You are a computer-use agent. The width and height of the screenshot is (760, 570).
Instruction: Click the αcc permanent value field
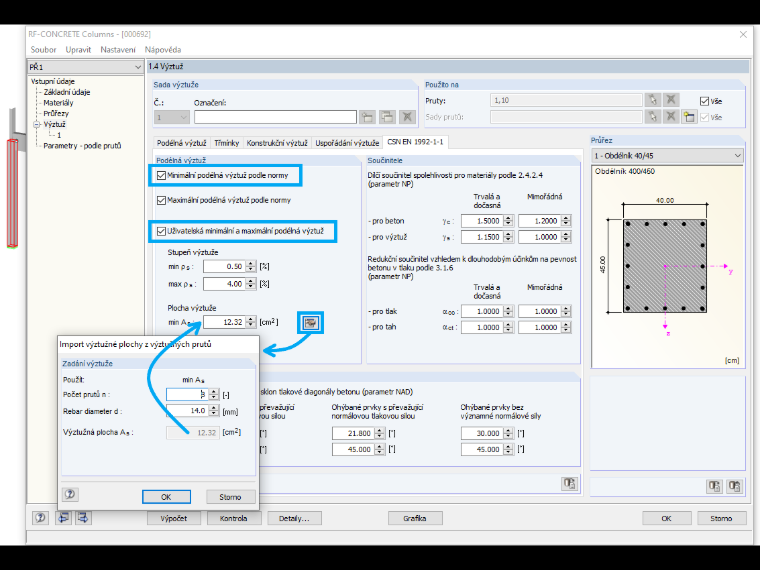click(482, 312)
